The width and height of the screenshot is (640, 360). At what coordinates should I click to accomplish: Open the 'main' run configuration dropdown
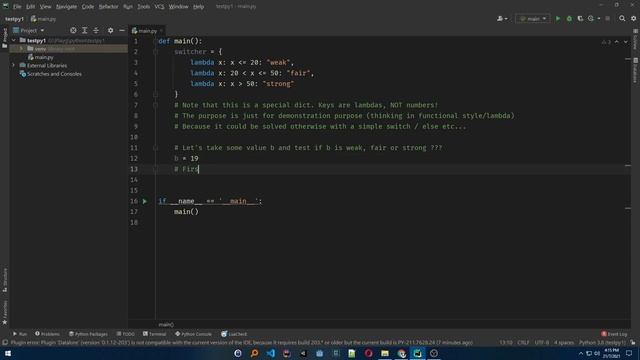[x=533, y=18]
